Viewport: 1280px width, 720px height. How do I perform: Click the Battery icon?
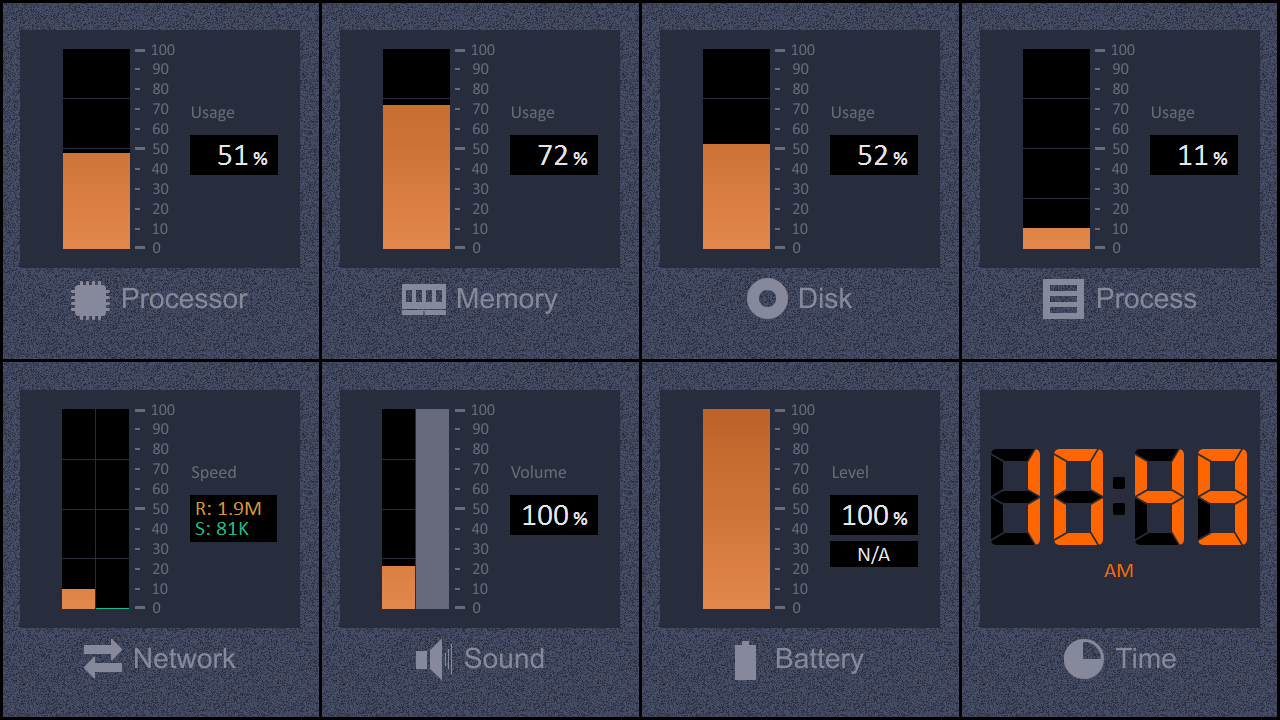(x=745, y=660)
